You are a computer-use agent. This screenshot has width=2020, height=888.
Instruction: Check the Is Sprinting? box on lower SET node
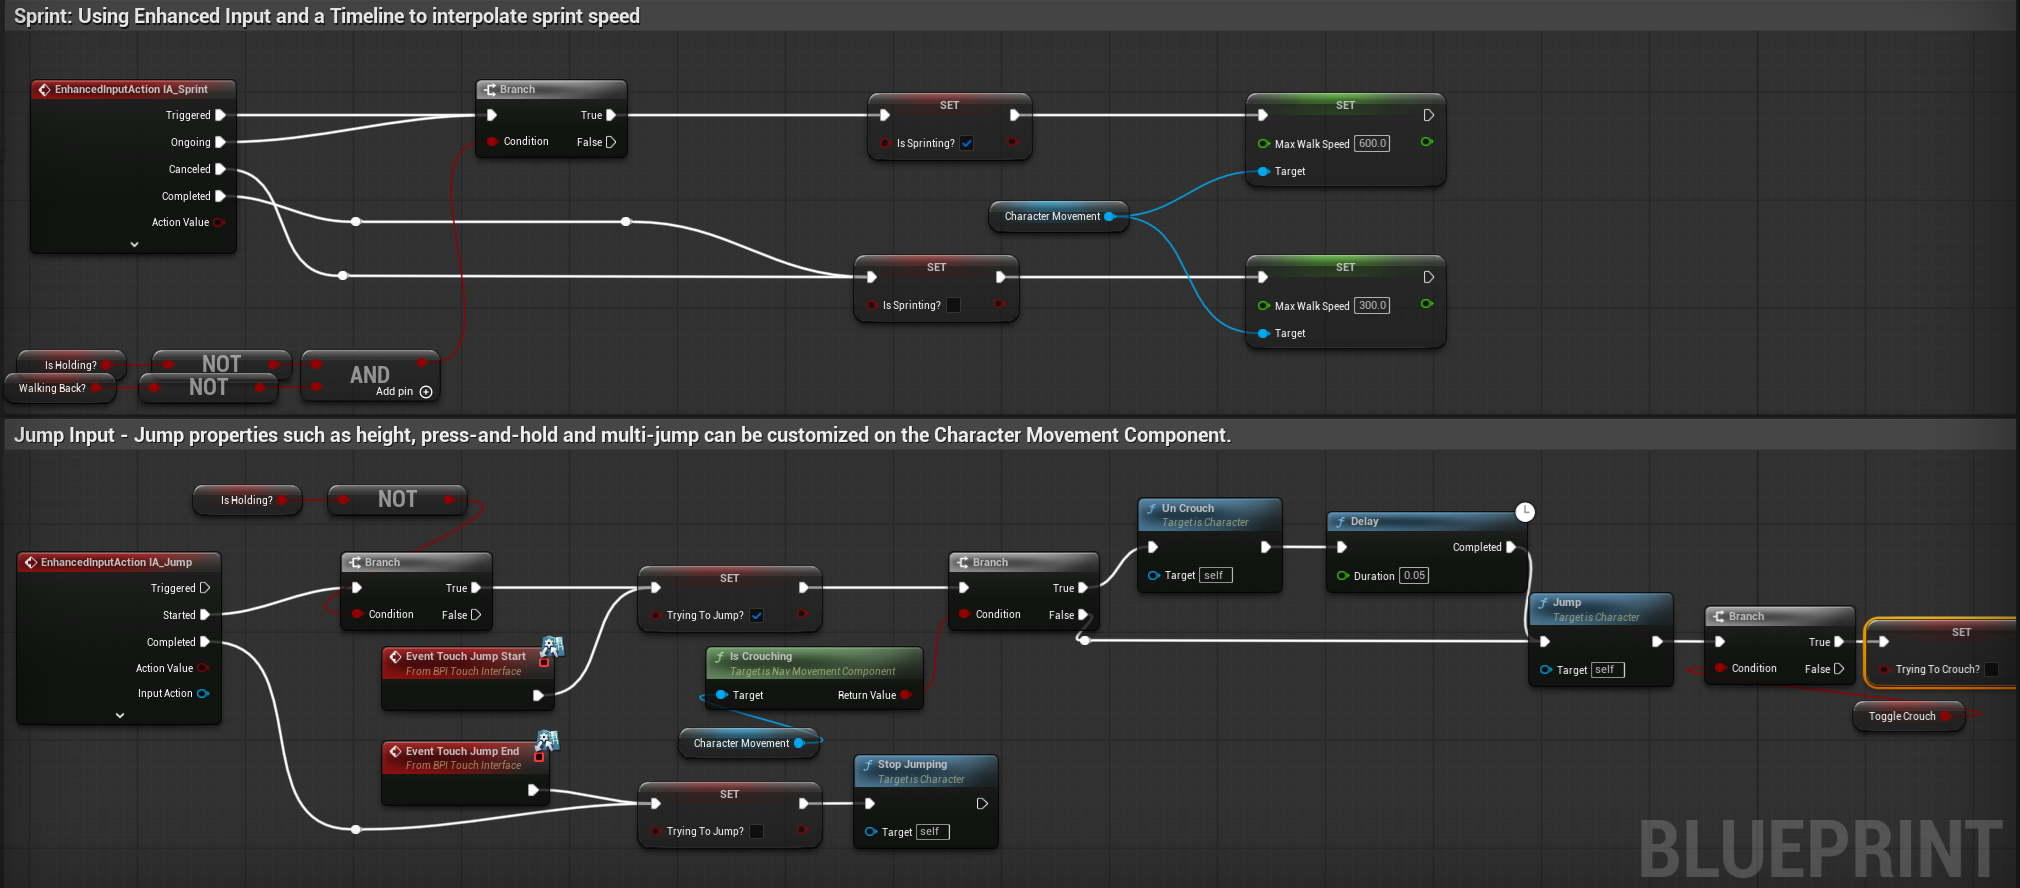[954, 305]
